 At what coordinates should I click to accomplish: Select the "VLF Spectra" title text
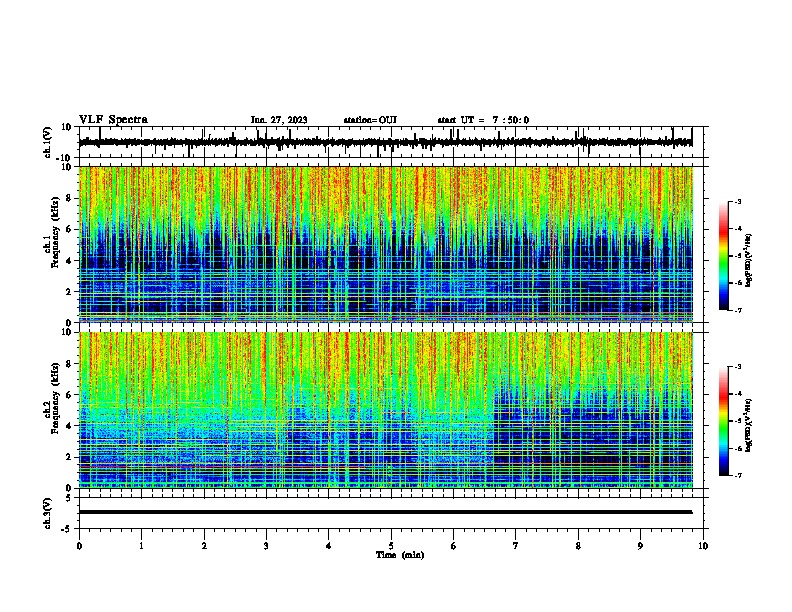[113, 120]
